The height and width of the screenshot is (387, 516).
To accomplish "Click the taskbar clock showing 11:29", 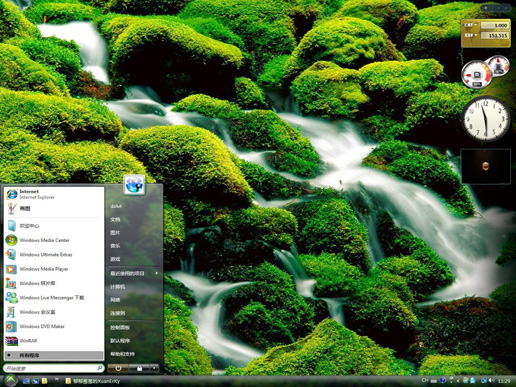I will [x=504, y=381].
